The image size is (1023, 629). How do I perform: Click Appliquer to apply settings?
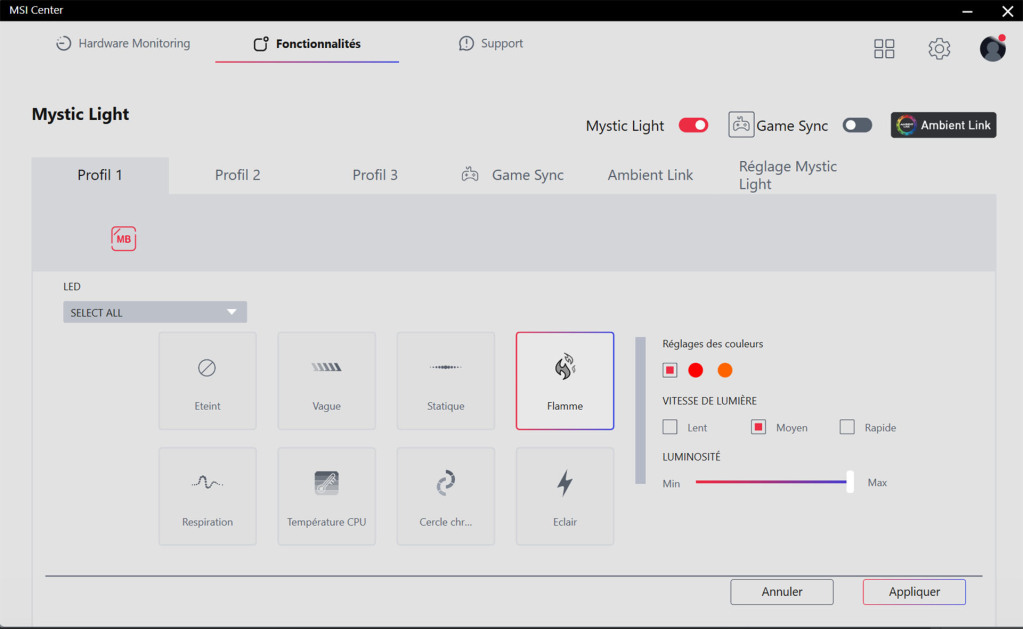pyautogui.click(x=914, y=592)
